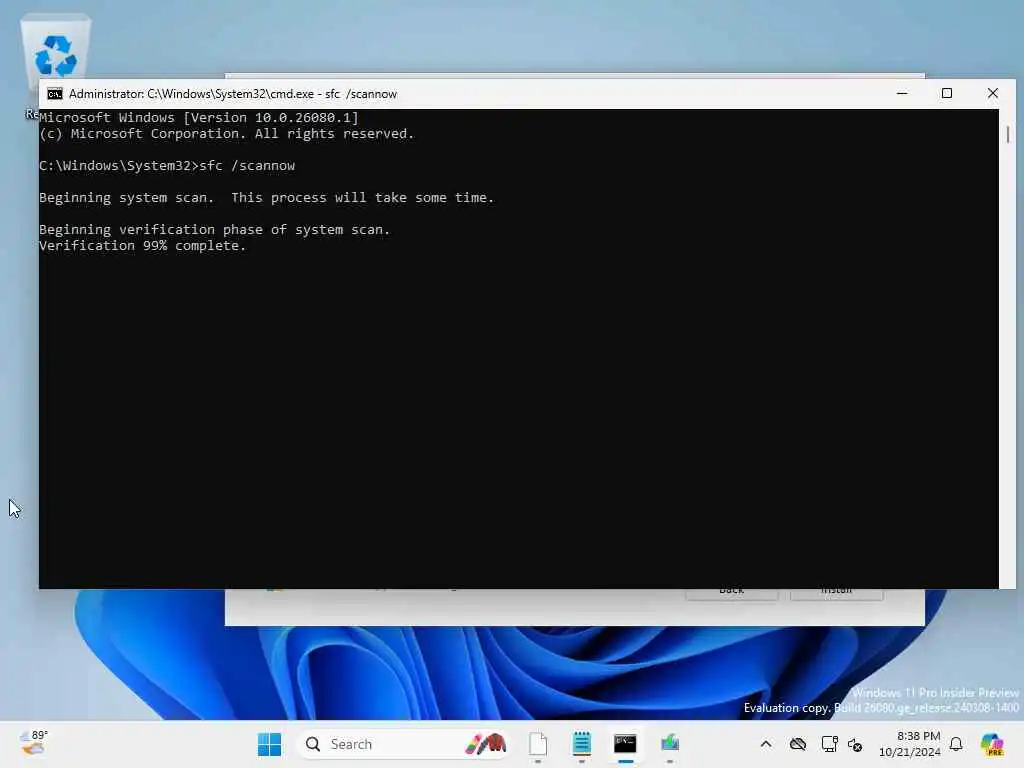
Task: Open the cmd window system menu icon
Action: (x=55, y=94)
